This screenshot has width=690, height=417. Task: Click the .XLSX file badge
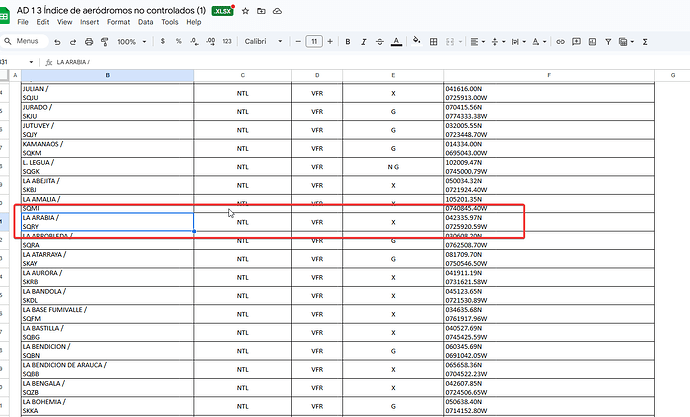[222, 11]
